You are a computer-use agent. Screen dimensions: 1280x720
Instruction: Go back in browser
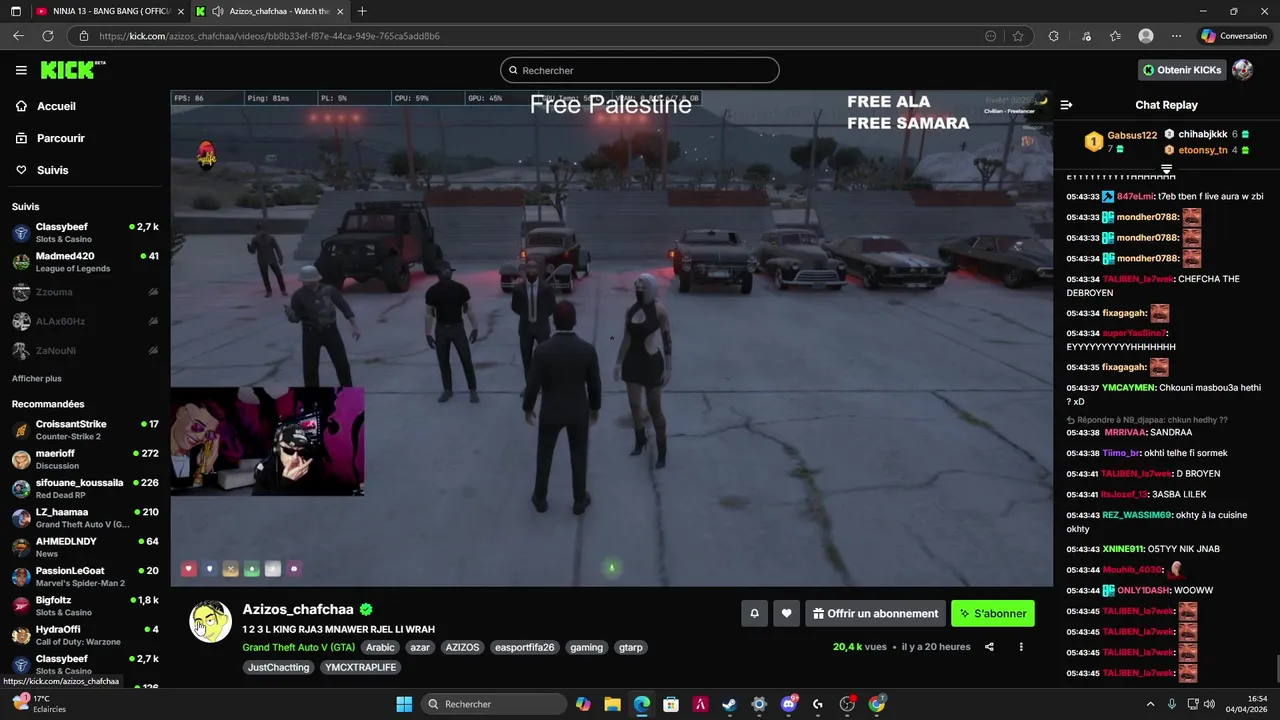point(18,36)
